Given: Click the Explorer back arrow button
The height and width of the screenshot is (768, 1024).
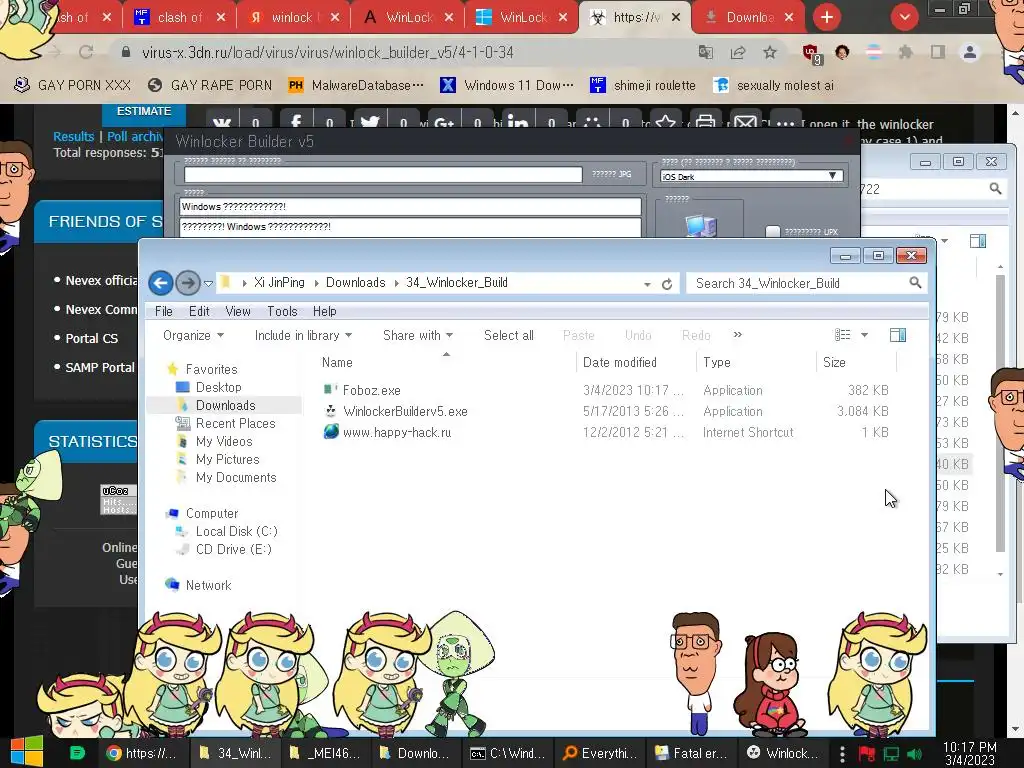Looking at the screenshot, I should coord(161,283).
